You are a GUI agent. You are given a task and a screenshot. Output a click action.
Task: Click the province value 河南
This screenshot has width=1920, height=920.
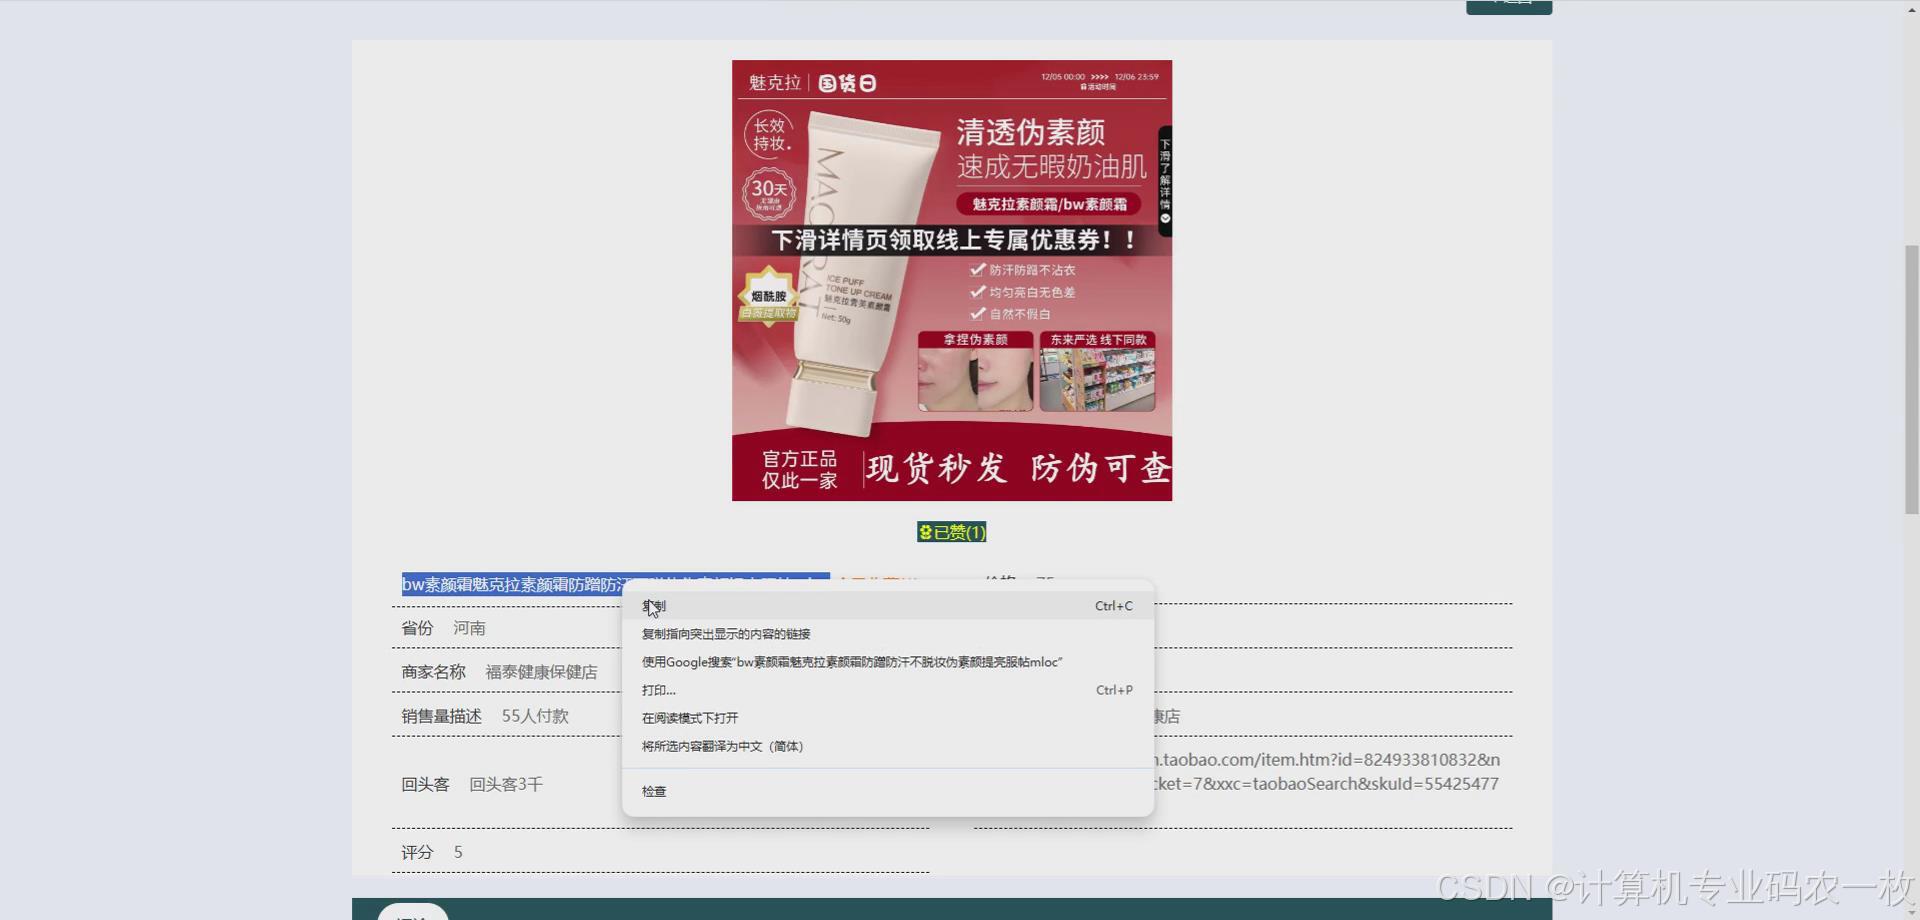tap(472, 627)
